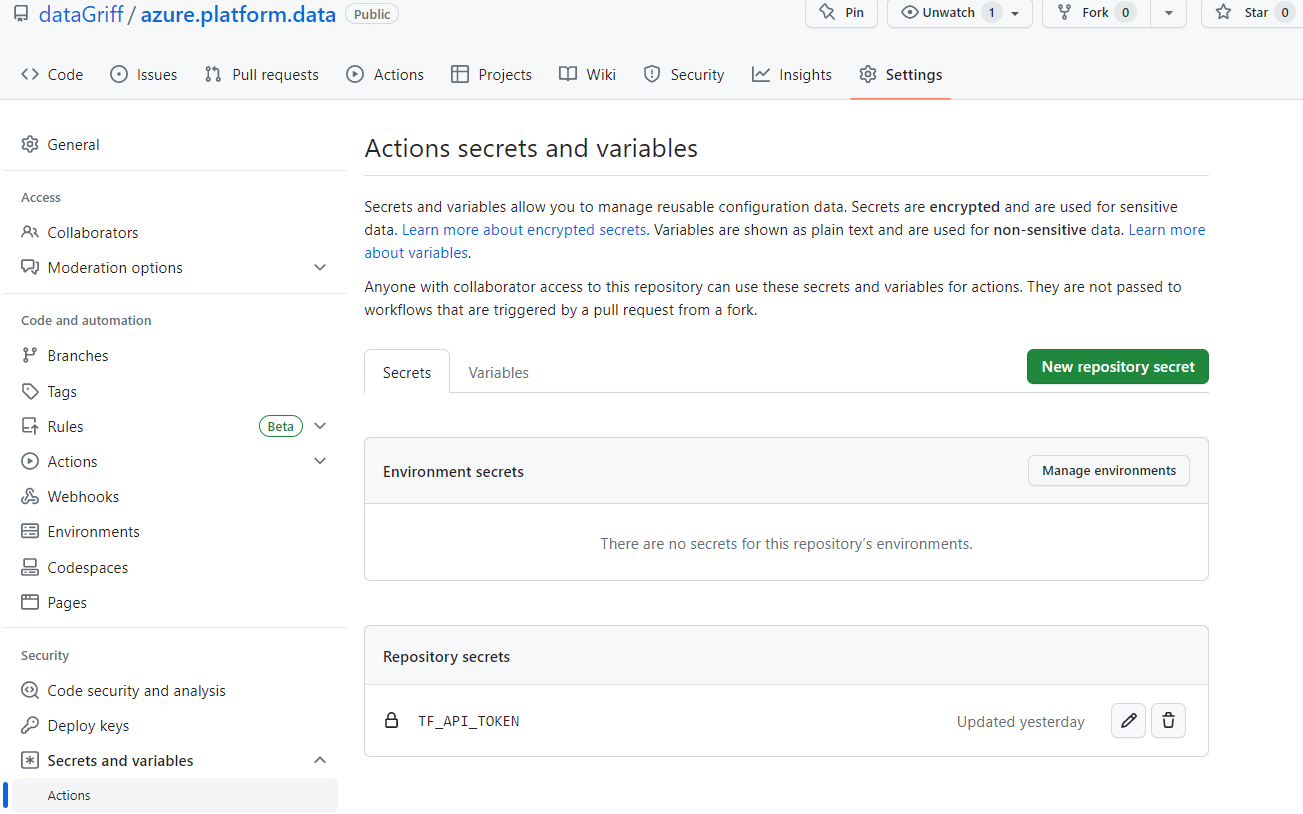View the Projects tab

492,74
